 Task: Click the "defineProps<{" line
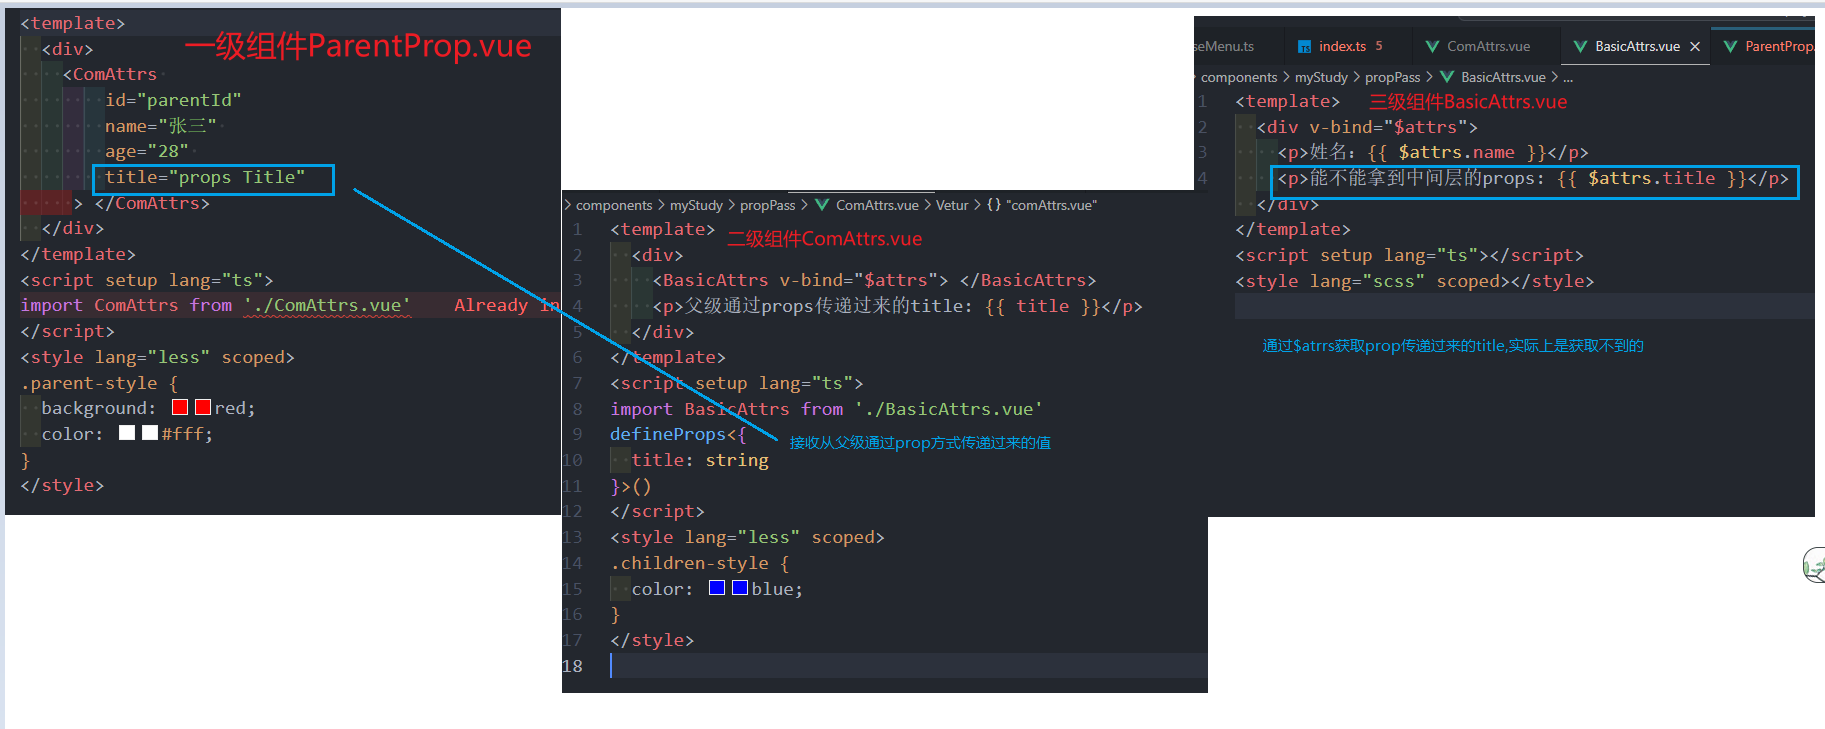click(x=678, y=434)
